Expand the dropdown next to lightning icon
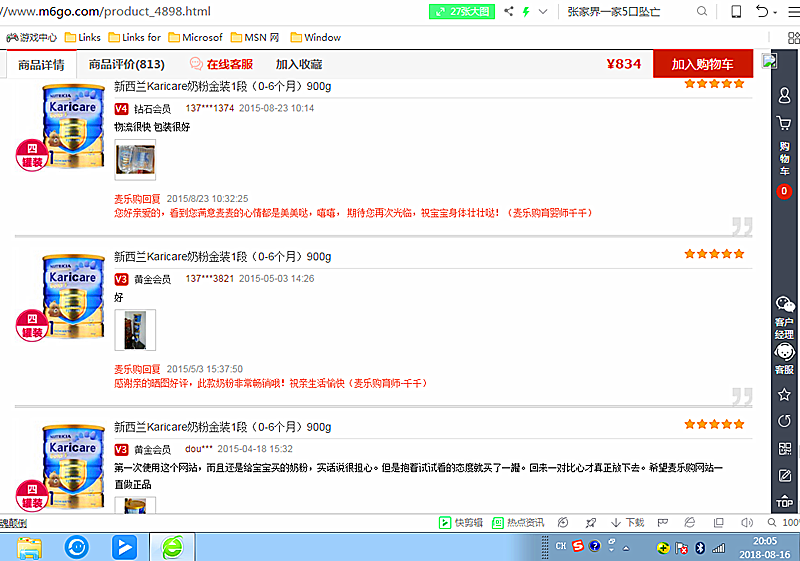The image size is (800, 561). [x=543, y=12]
